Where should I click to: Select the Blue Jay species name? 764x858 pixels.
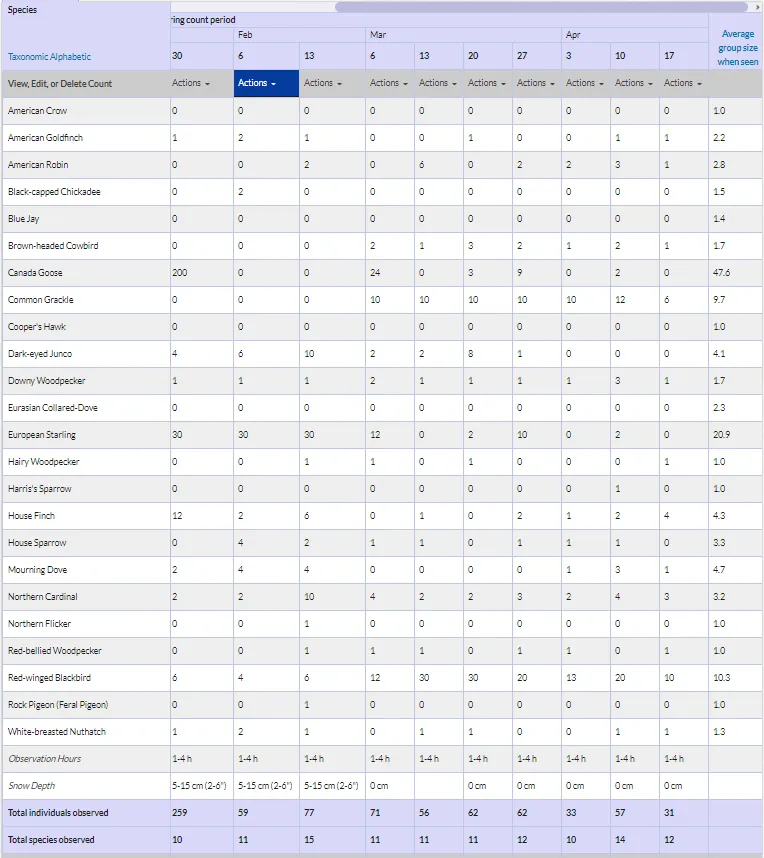pos(24,219)
